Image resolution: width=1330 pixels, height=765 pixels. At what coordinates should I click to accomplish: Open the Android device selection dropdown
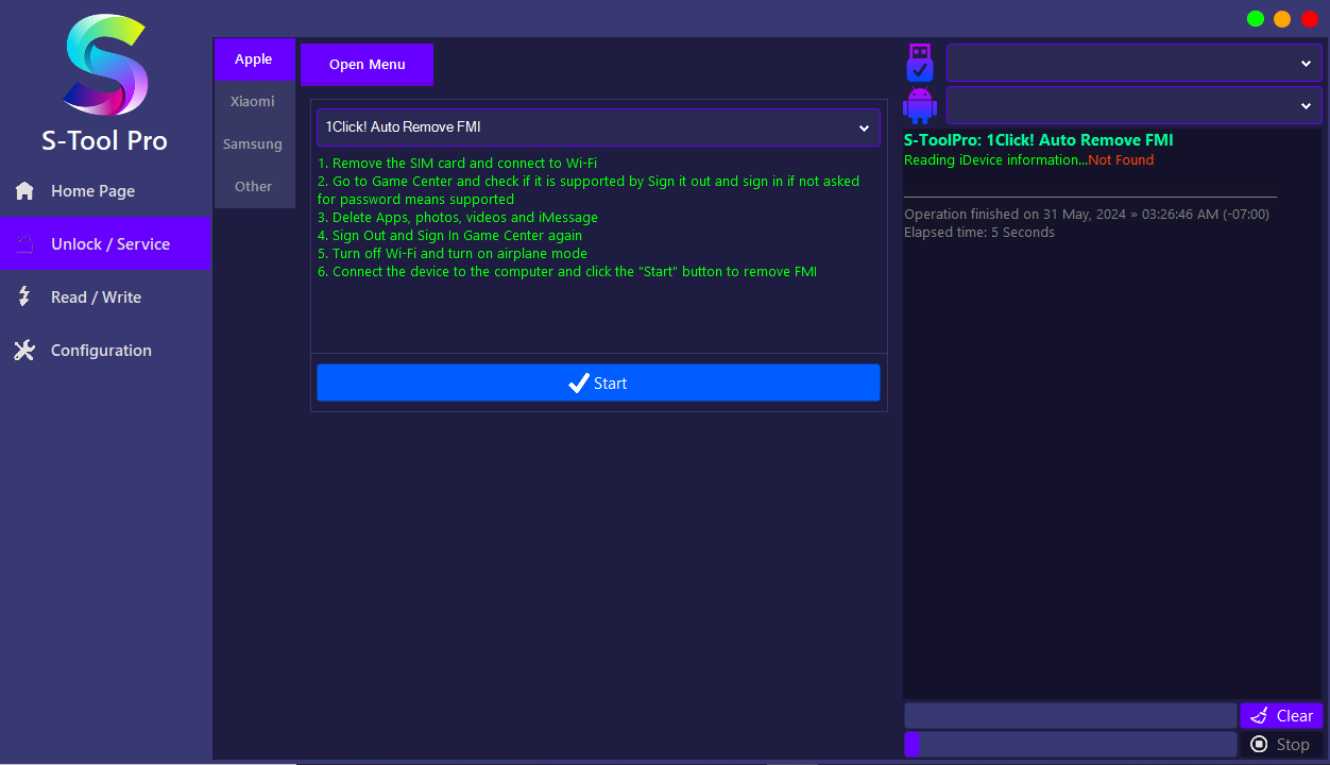pyautogui.click(x=1134, y=105)
